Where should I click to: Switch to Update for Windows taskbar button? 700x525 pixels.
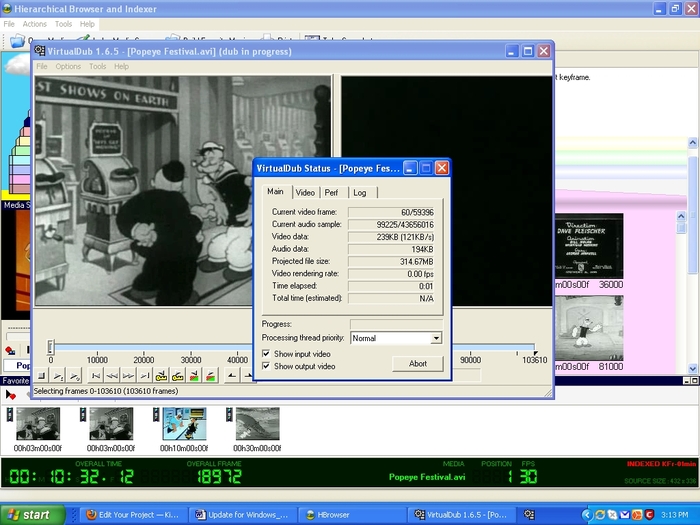click(243, 515)
